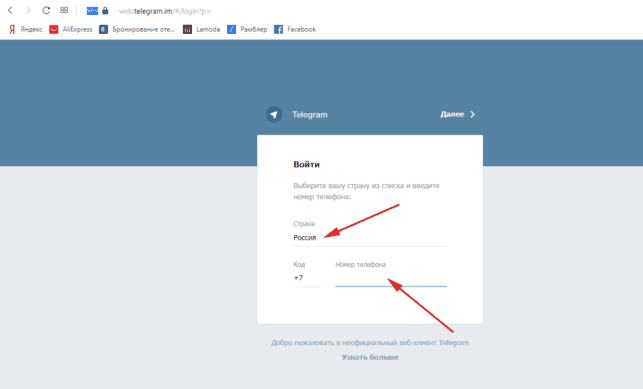643x389 pixels.
Task: Click the padlock security icon
Action: click(x=105, y=11)
